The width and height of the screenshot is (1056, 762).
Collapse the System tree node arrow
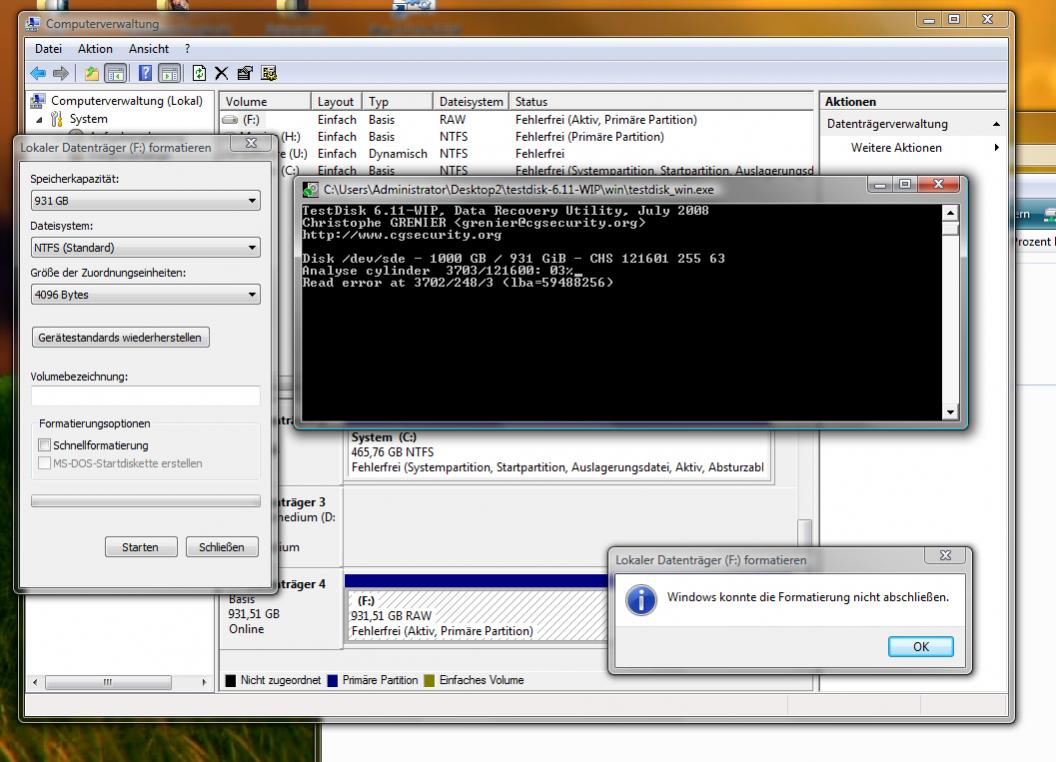point(39,120)
